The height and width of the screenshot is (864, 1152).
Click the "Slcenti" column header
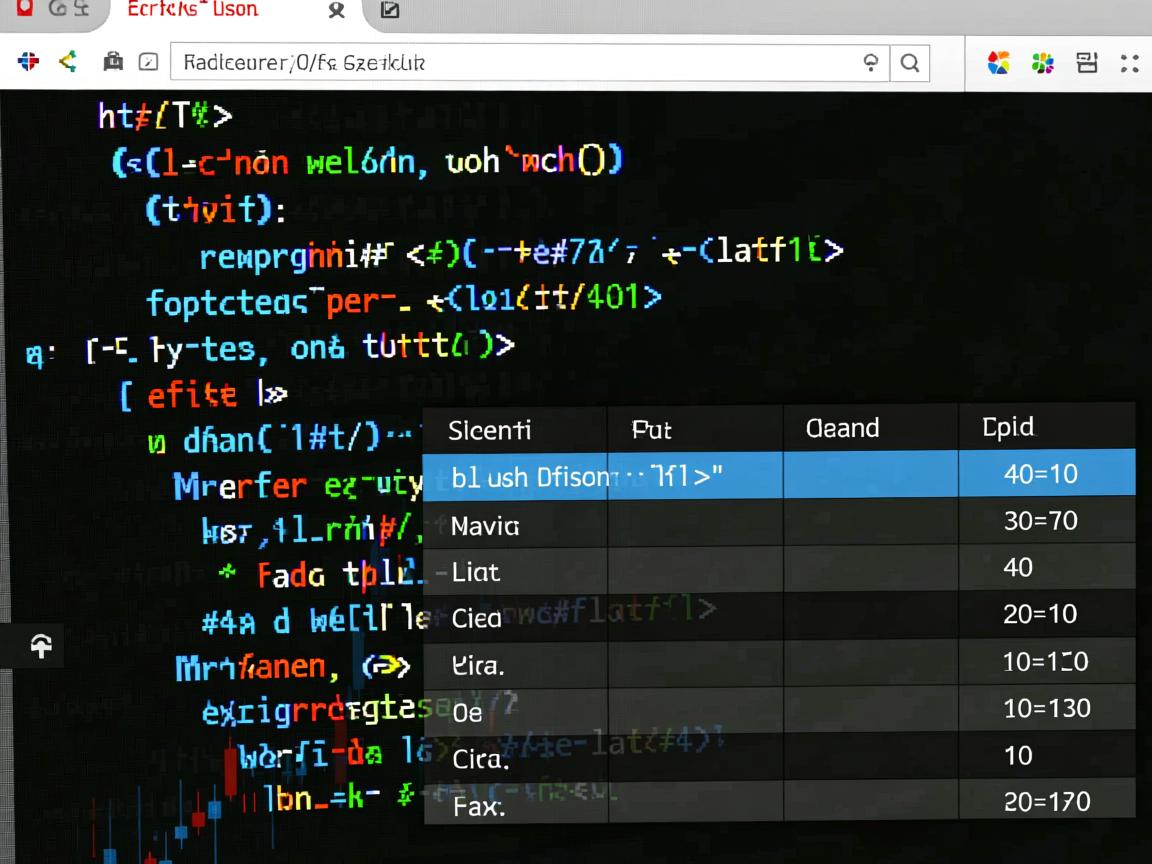pos(490,430)
